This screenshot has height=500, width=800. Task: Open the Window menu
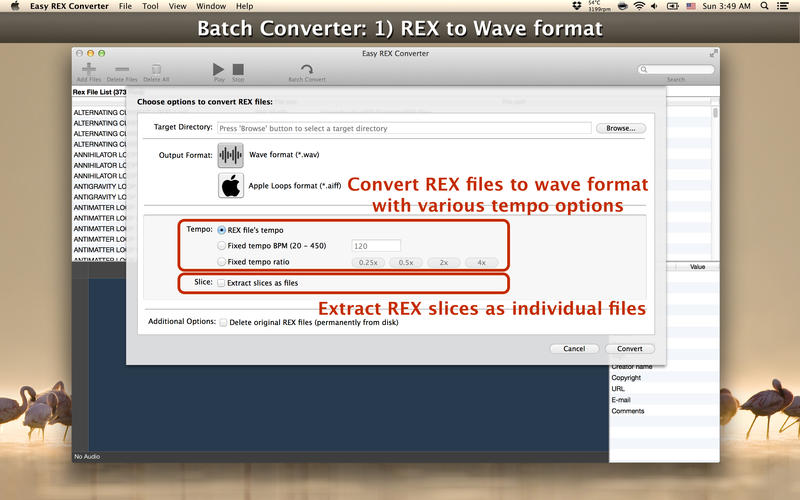211,6
